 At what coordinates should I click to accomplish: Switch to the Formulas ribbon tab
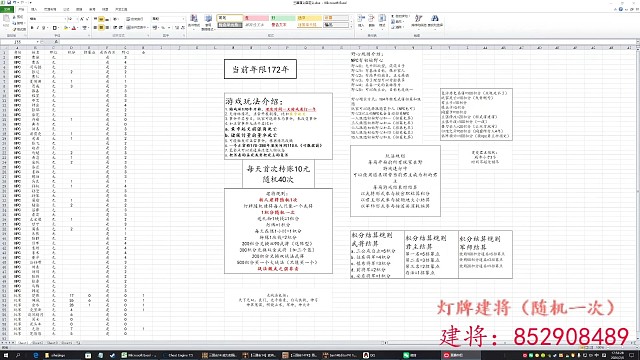click(66, 9)
